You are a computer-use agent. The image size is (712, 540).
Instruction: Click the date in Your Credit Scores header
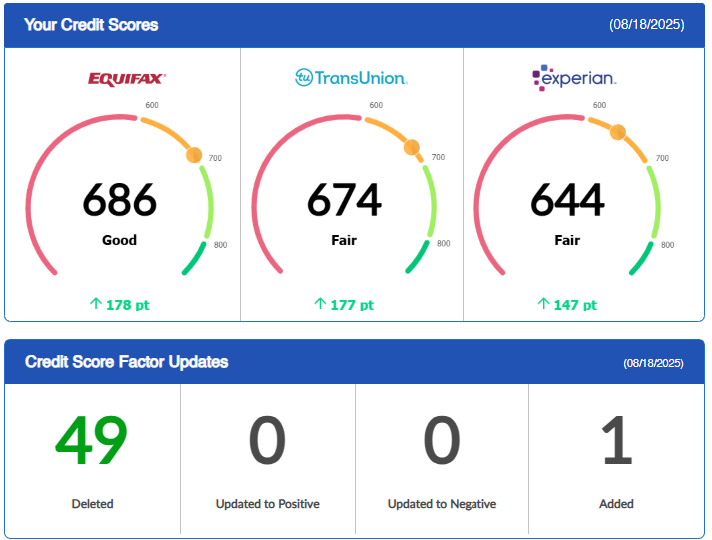646,25
